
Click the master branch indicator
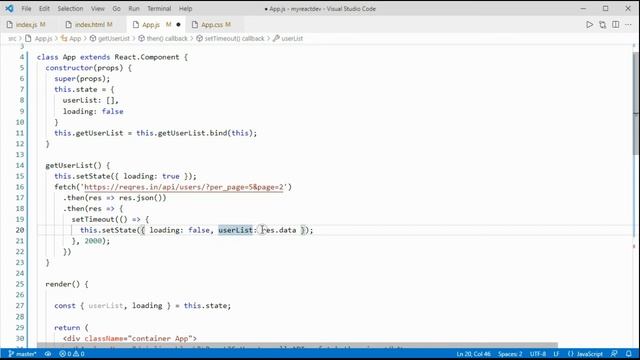click(22, 354)
